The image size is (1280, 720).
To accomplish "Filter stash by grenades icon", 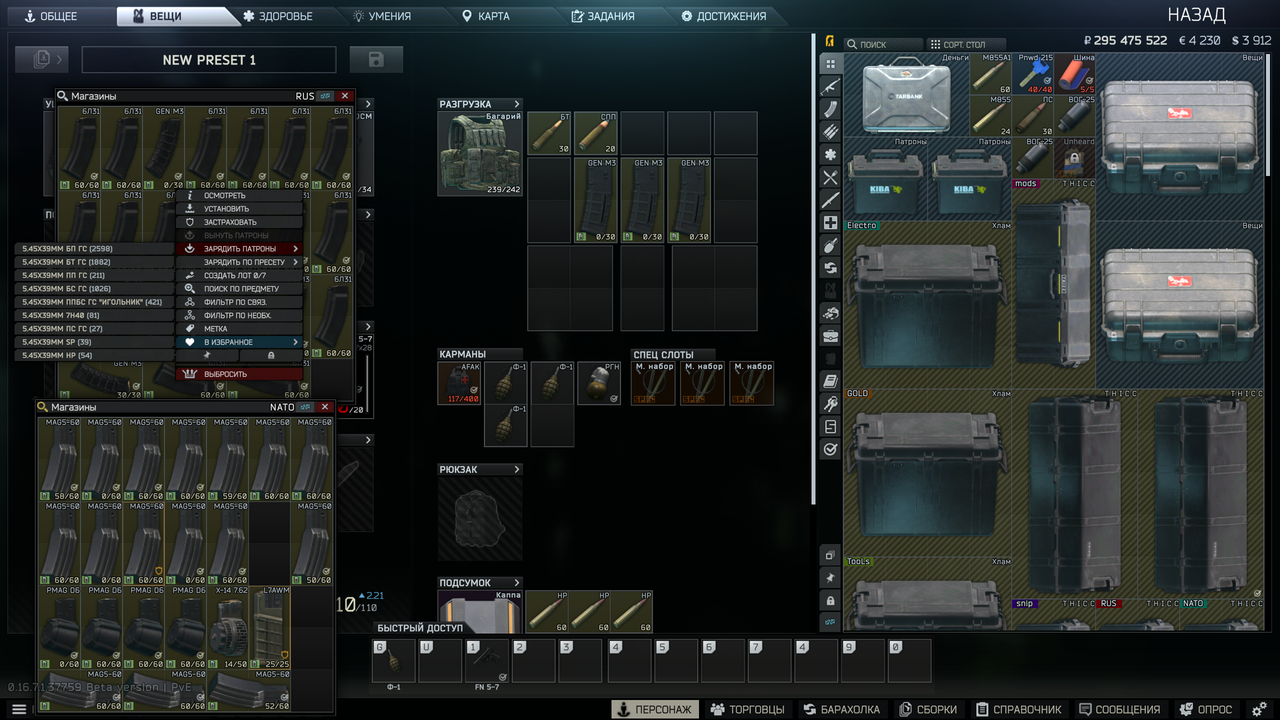I will pyautogui.click(x=830, y=245).
